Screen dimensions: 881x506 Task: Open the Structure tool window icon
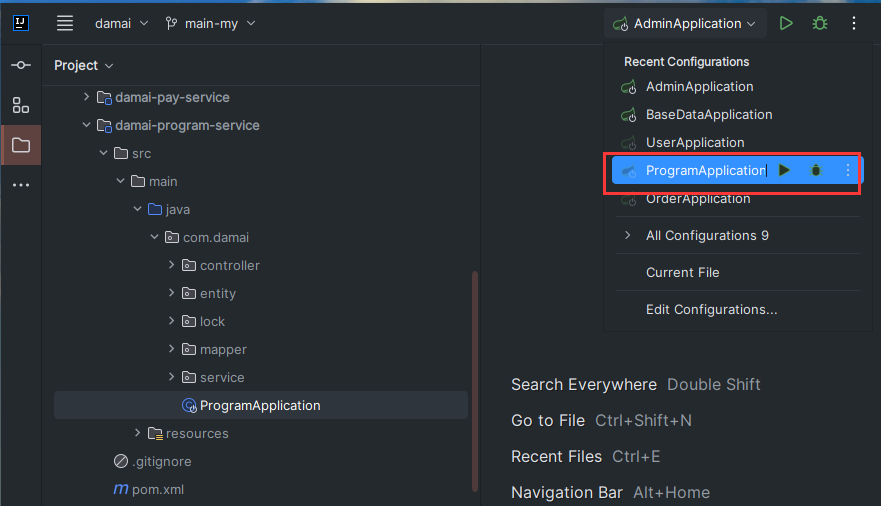tap(21, 105)
